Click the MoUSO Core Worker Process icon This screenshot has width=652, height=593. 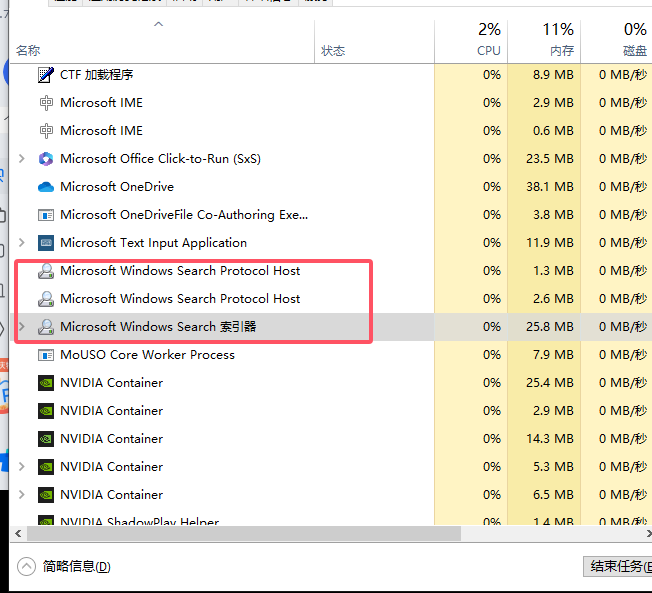coord(46,355)
